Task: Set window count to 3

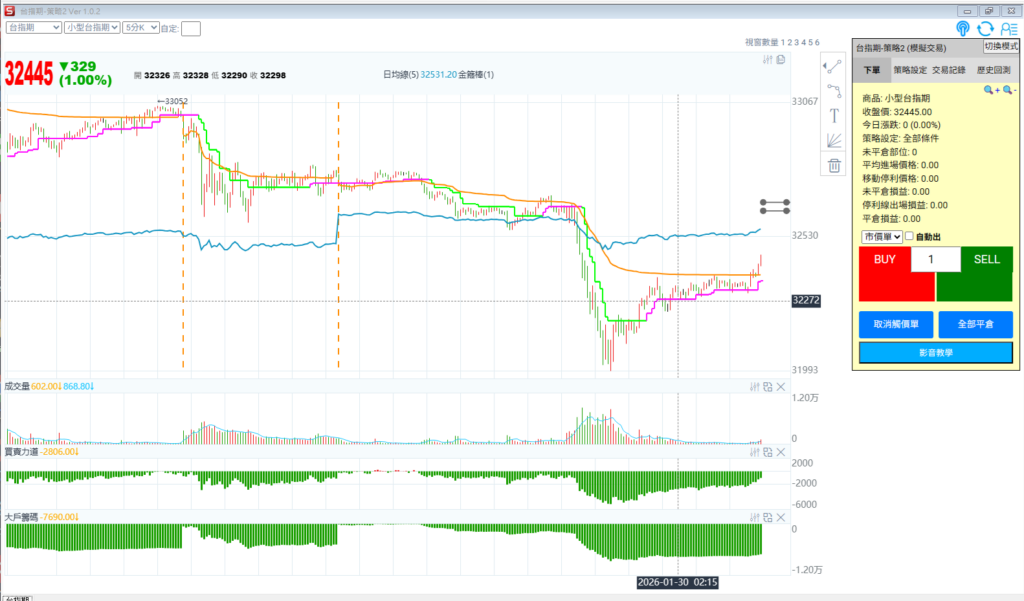Action: [x=798, y=42]
